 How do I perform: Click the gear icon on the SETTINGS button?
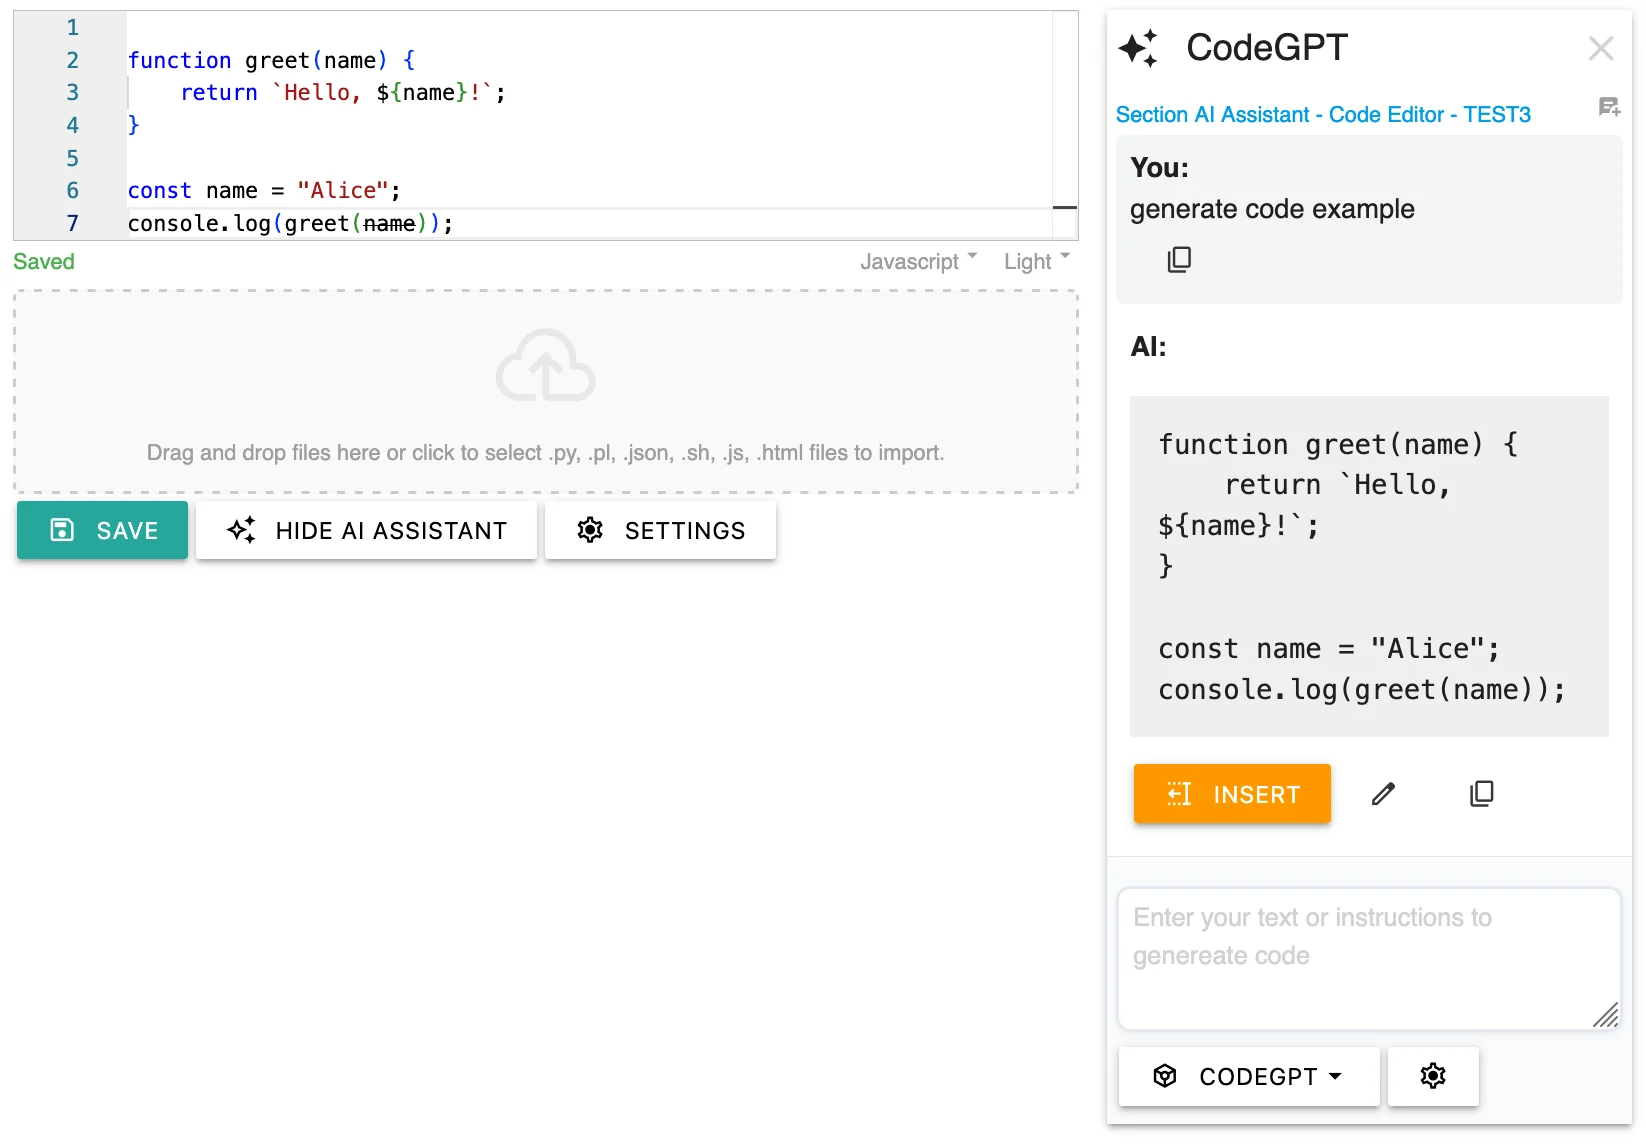[x=591, y=530]
